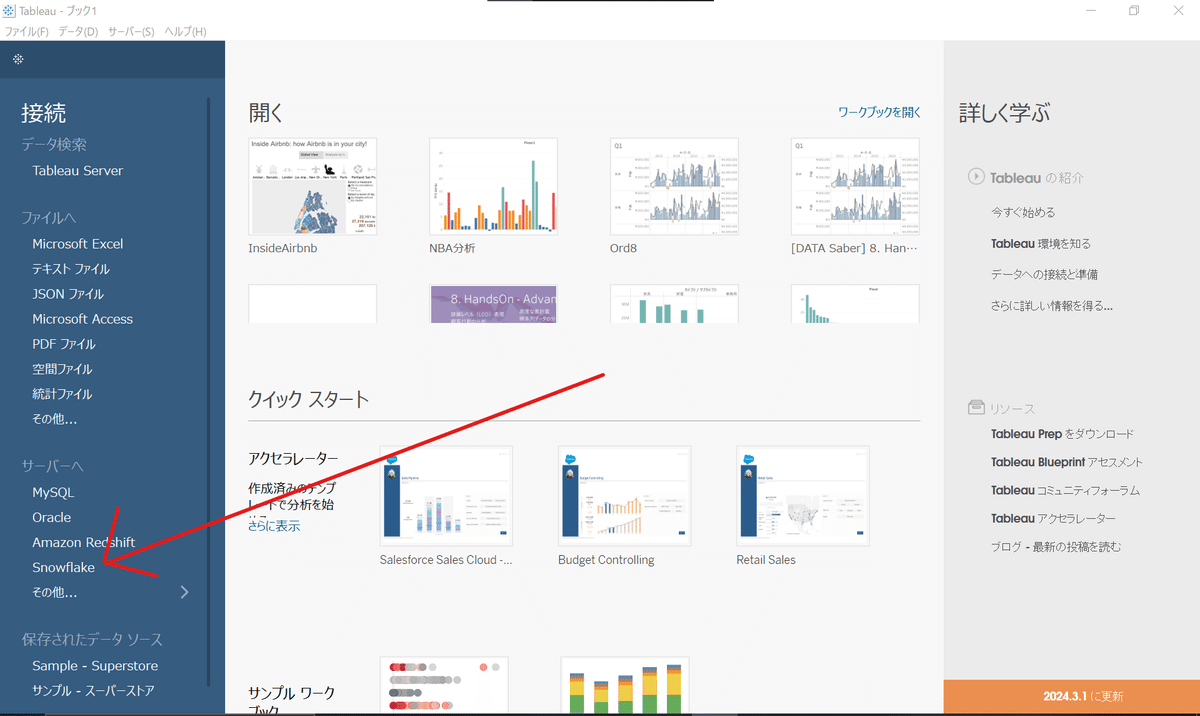Choose JSON ファイル connector
Viewport: 1200px width, 716px height.
pyautogui.click(x=68, y=294)
